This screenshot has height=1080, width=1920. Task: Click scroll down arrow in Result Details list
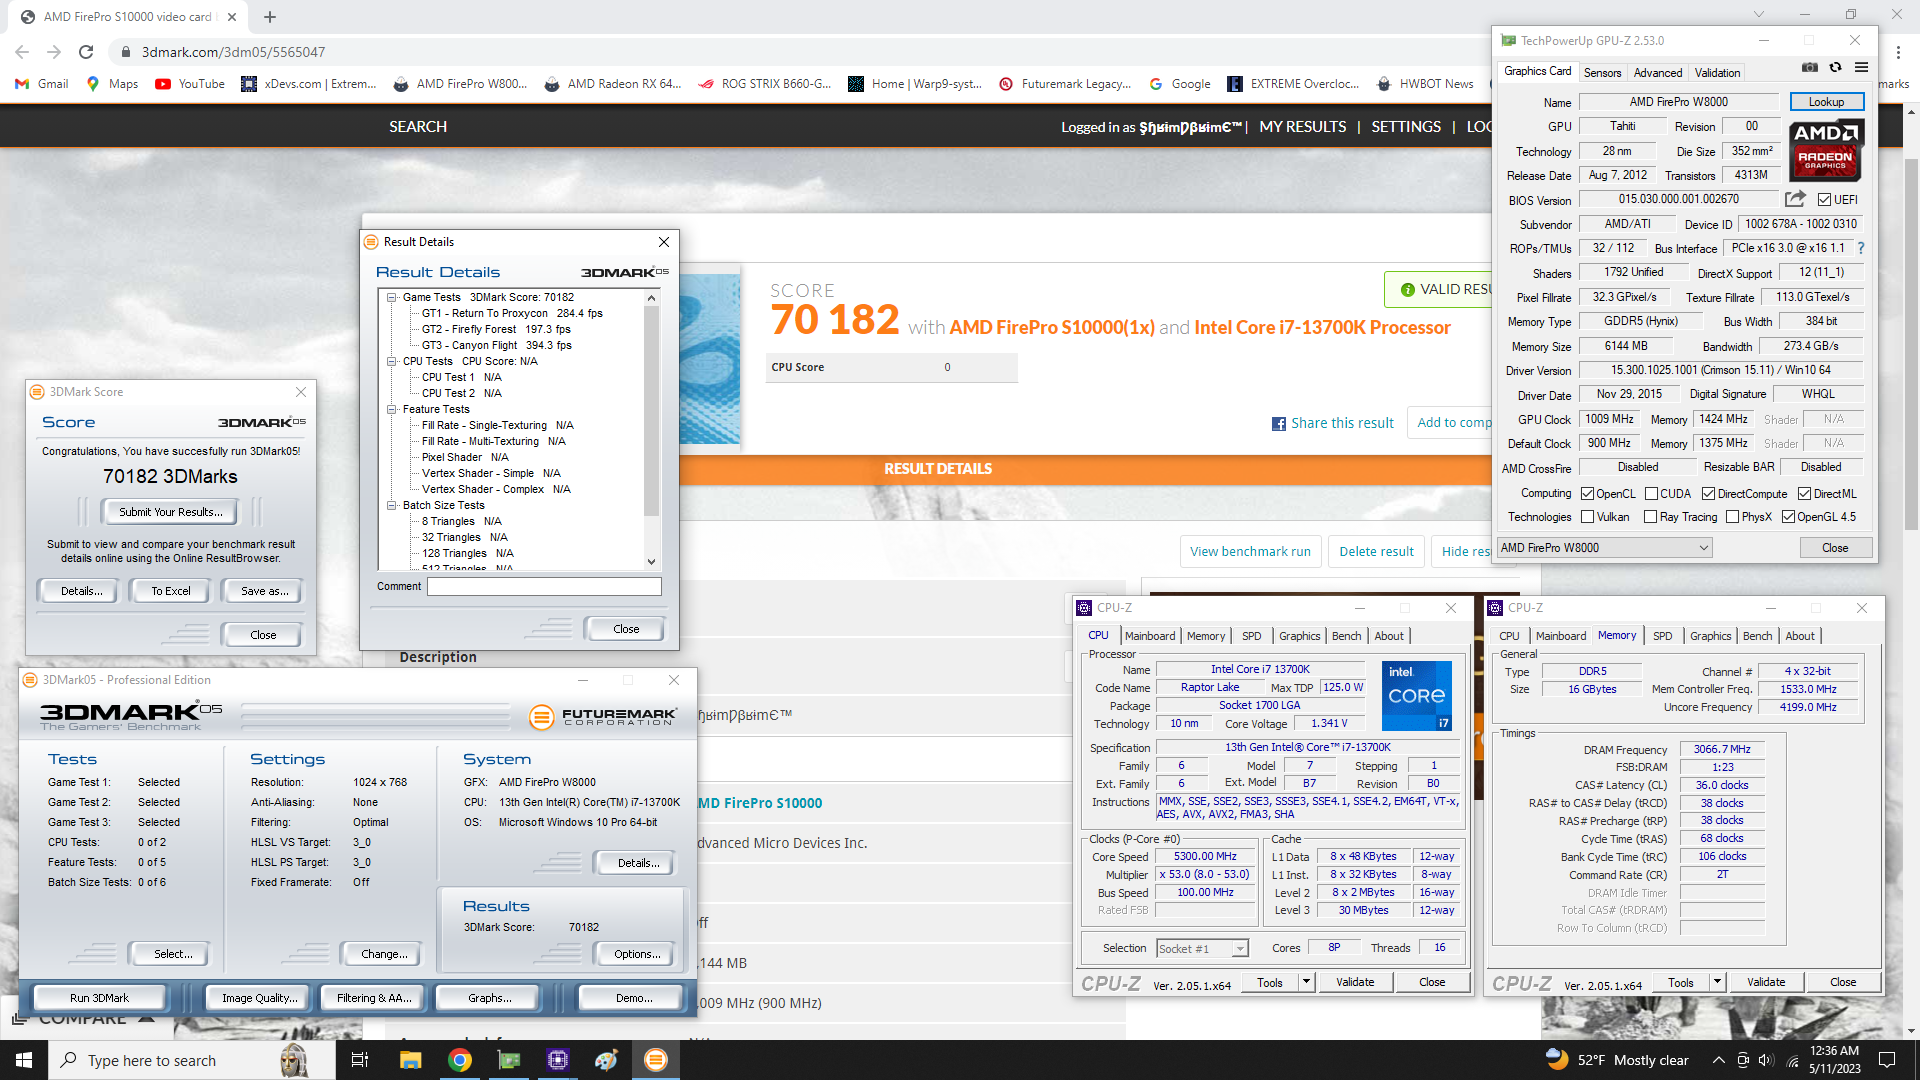coord(652,562)
